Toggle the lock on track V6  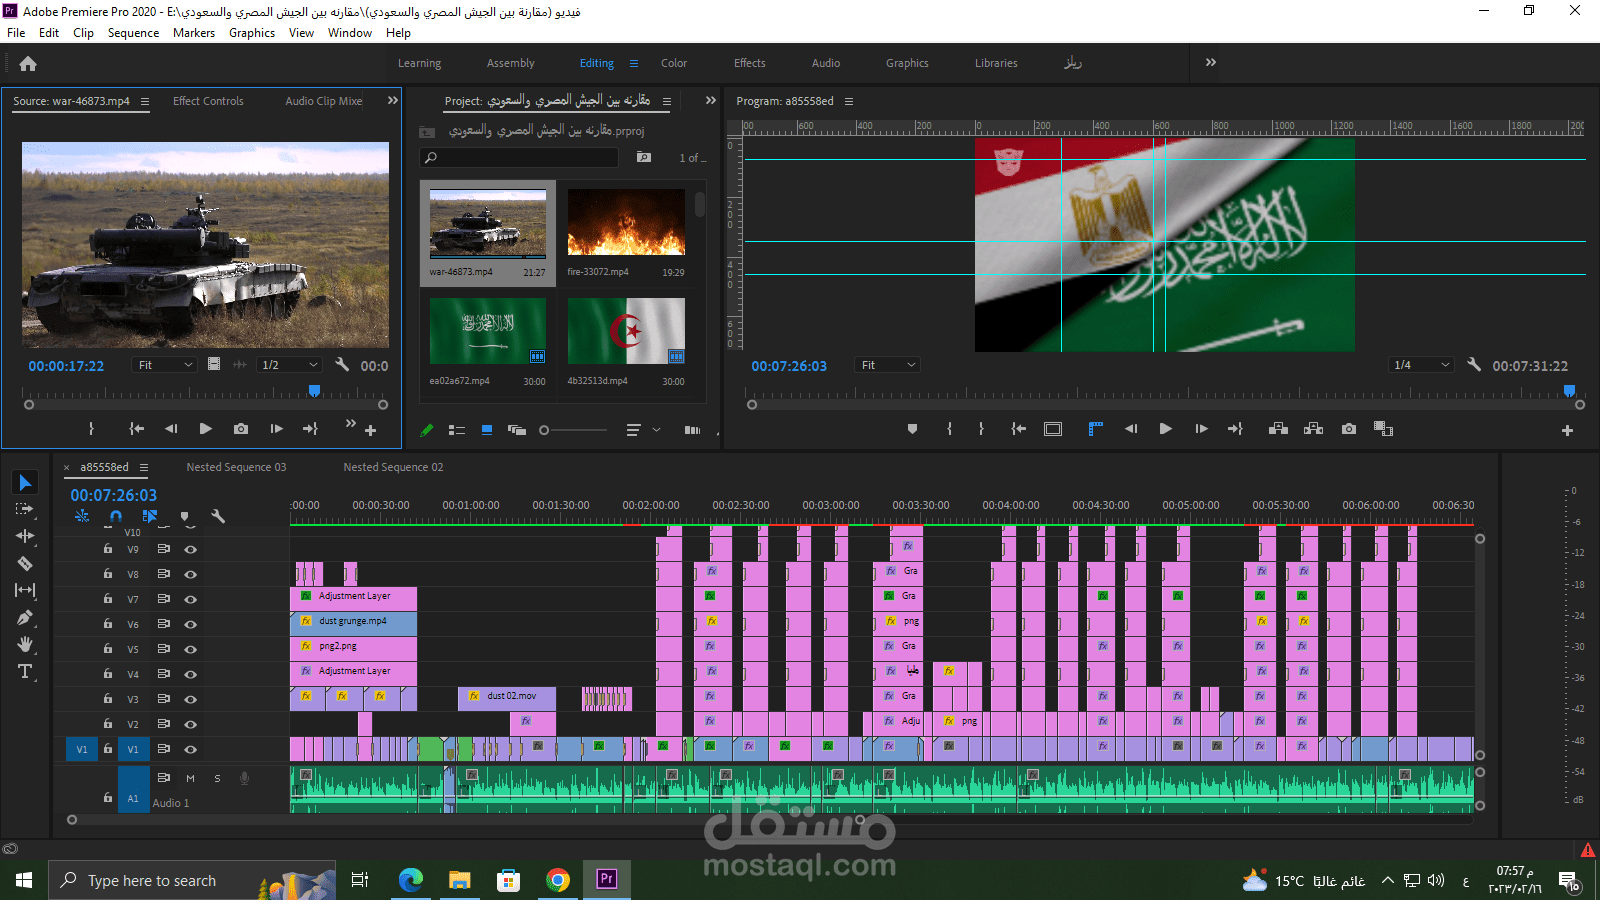[x=108, y=624]
